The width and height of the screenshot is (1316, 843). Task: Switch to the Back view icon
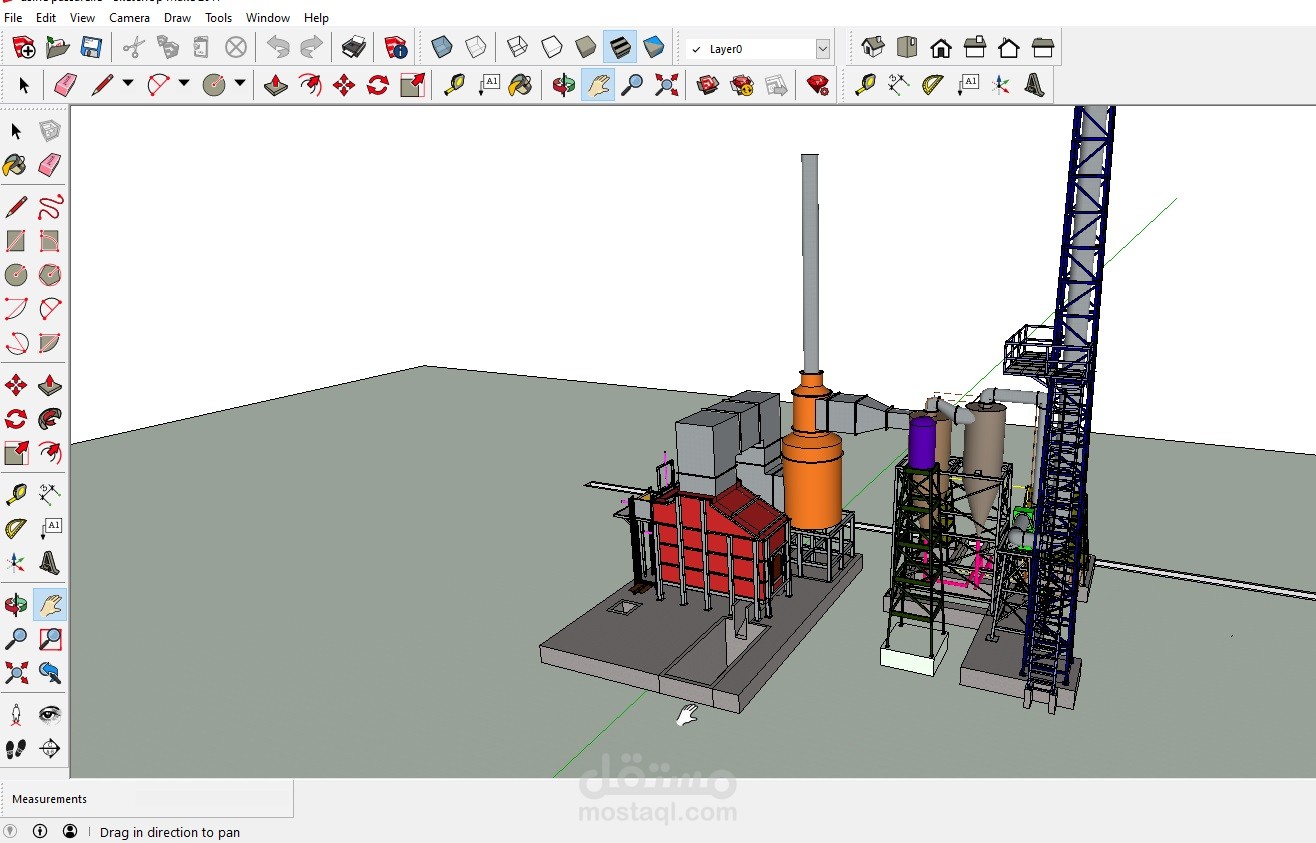coord(1009,47)
